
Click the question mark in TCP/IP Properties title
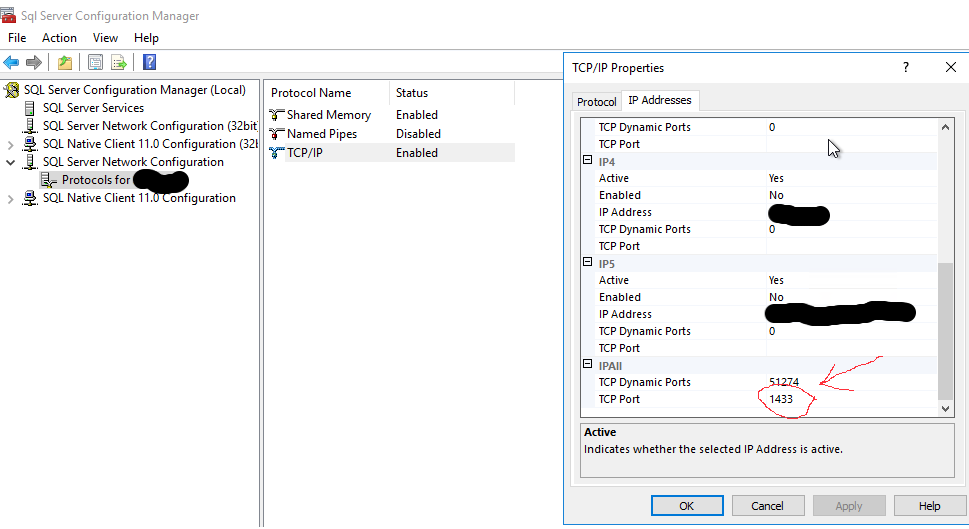[x=905, y=67]
